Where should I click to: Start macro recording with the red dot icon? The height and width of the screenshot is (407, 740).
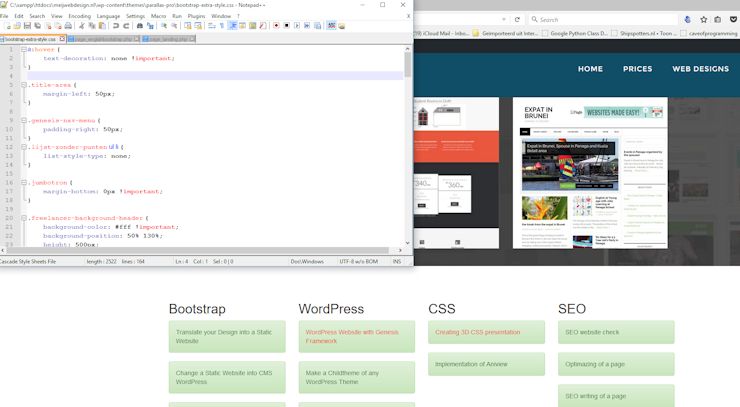[276, 25]
